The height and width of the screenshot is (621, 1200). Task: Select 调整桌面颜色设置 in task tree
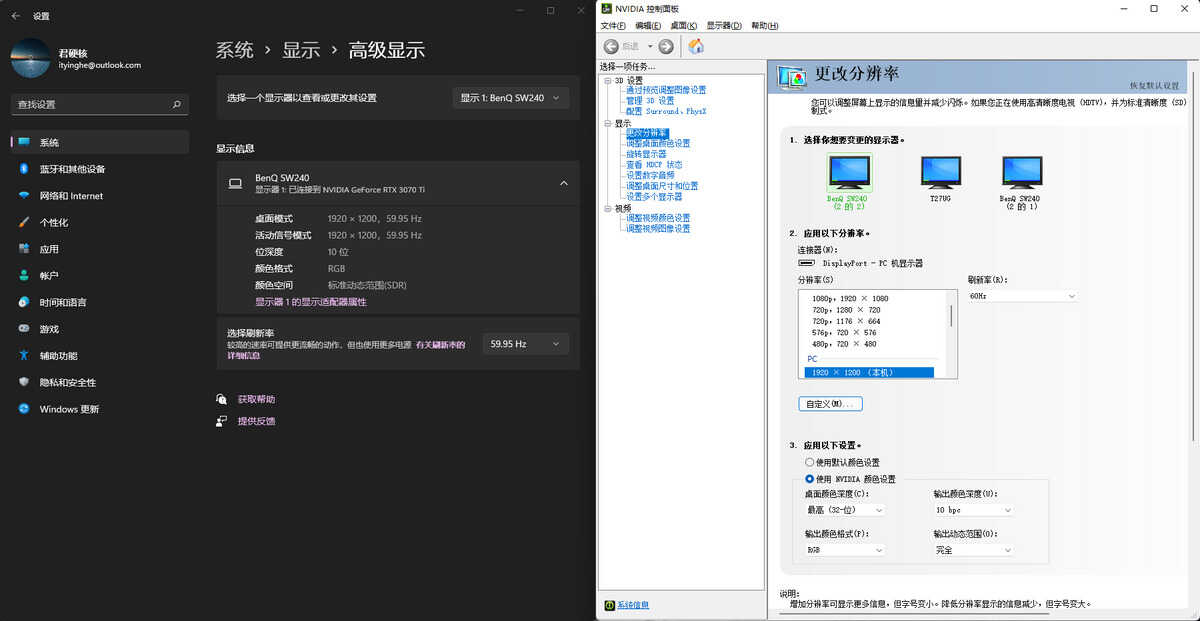(658, 143)
